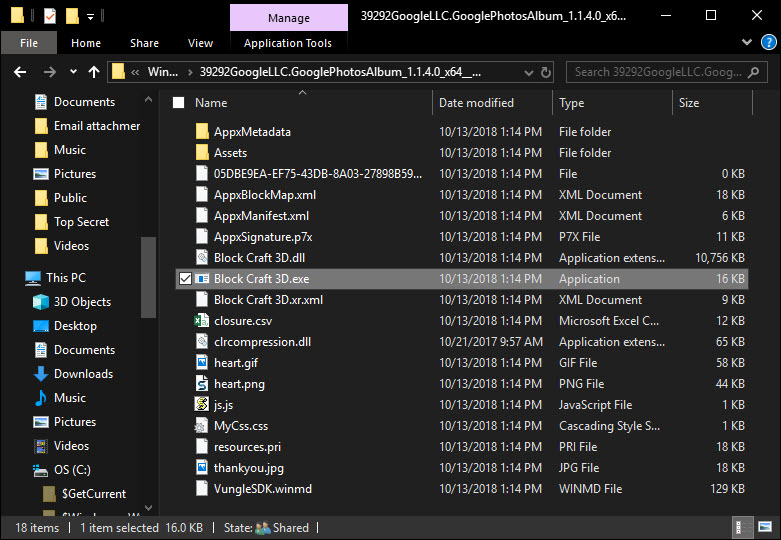
Task: Click the search box input field
Action: point(661,72)
